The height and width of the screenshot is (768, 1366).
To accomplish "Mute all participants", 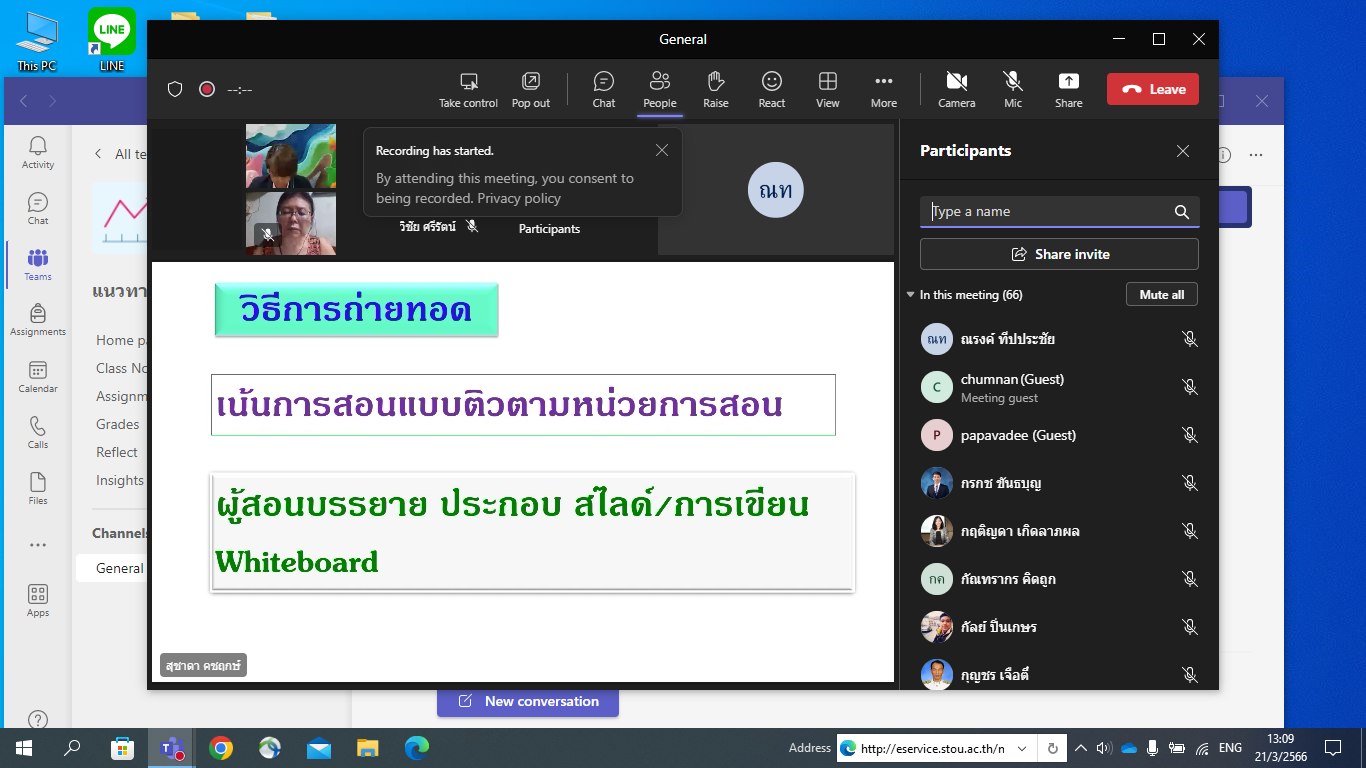I will [x=1162, y=295].
